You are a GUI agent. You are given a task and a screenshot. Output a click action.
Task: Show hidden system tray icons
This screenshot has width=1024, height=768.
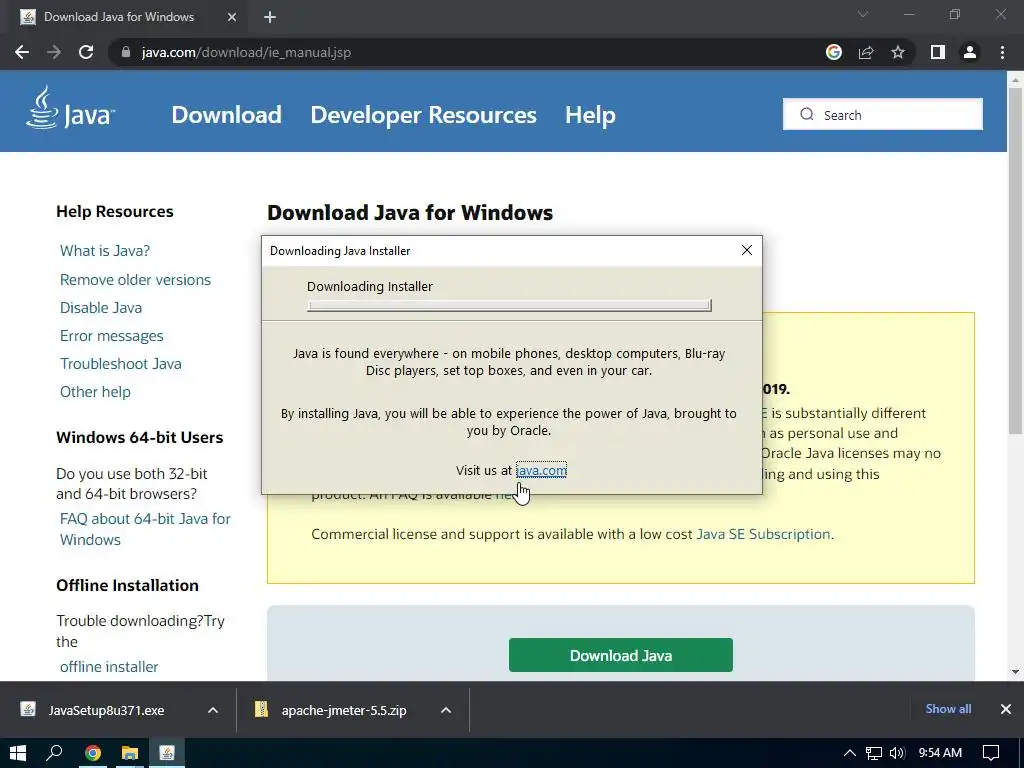tap(850, 753)
